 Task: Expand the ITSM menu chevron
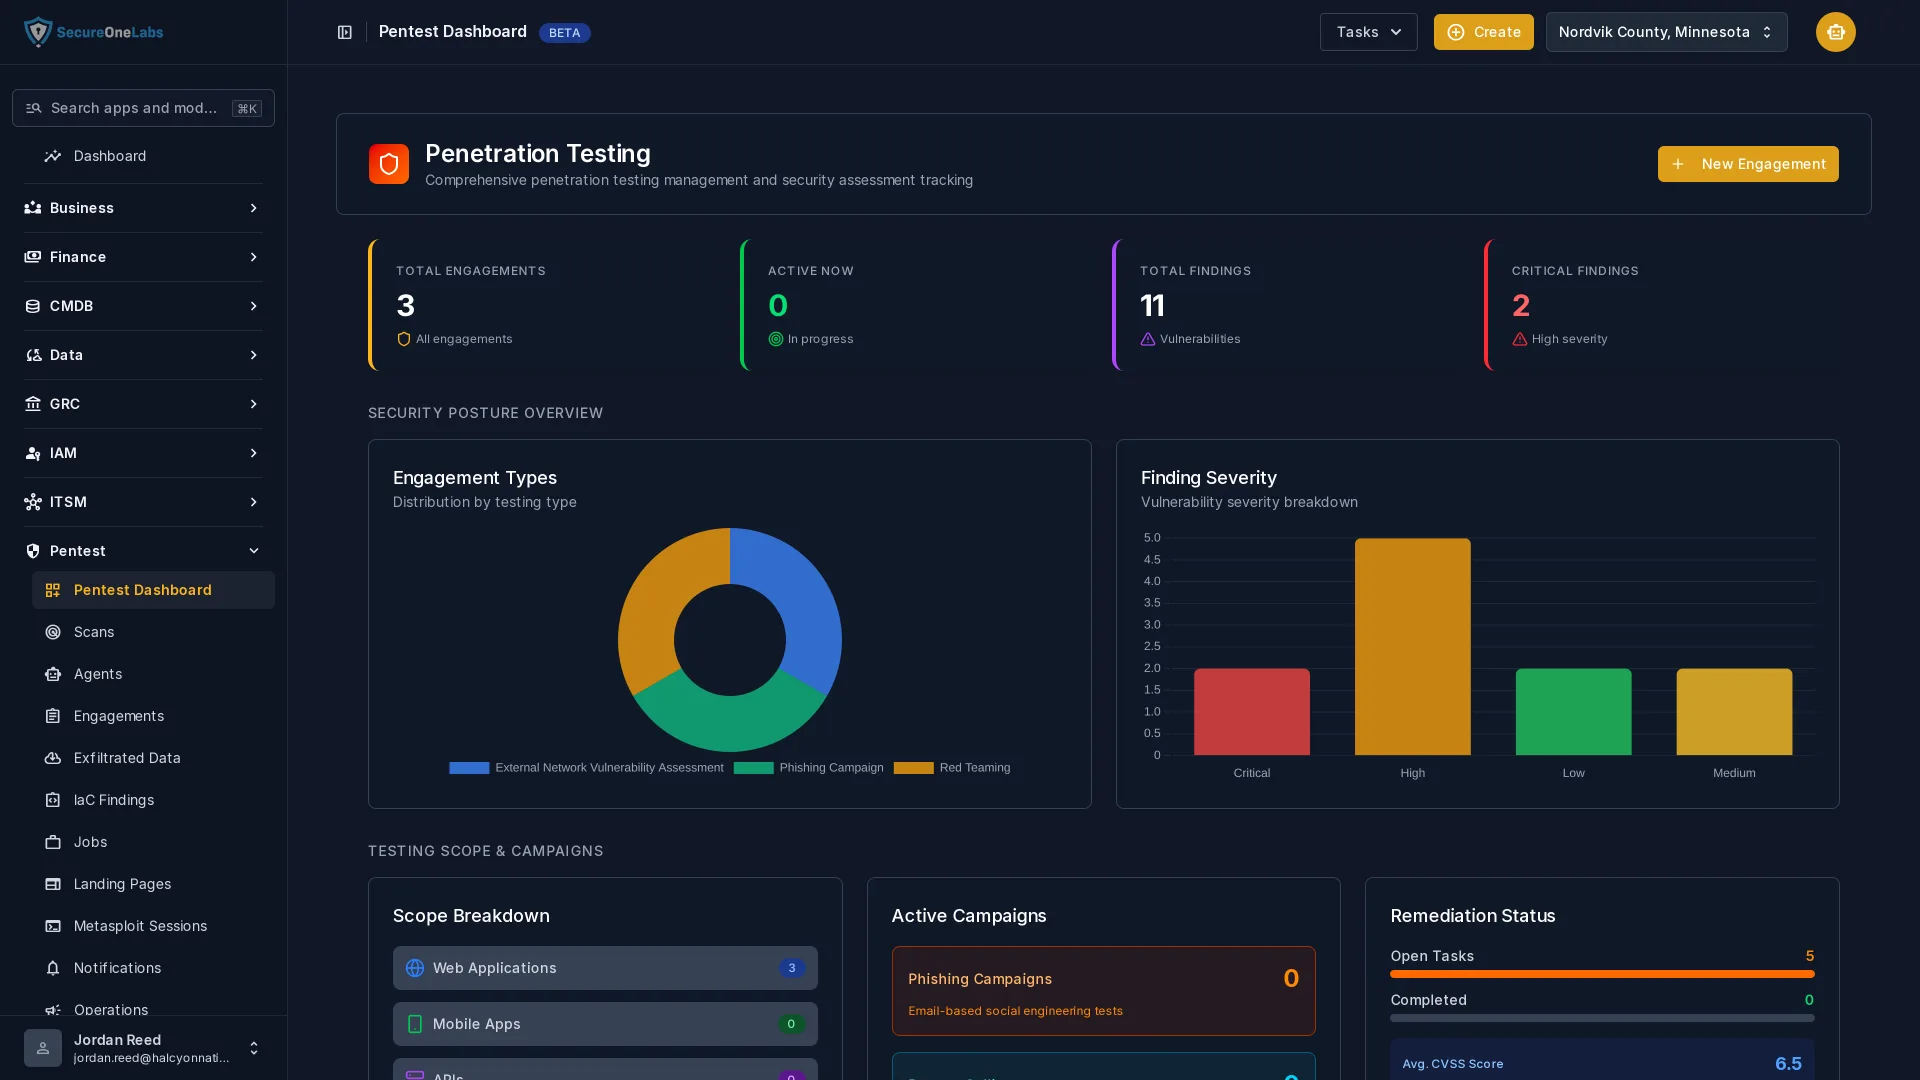(x=253, y=502)
